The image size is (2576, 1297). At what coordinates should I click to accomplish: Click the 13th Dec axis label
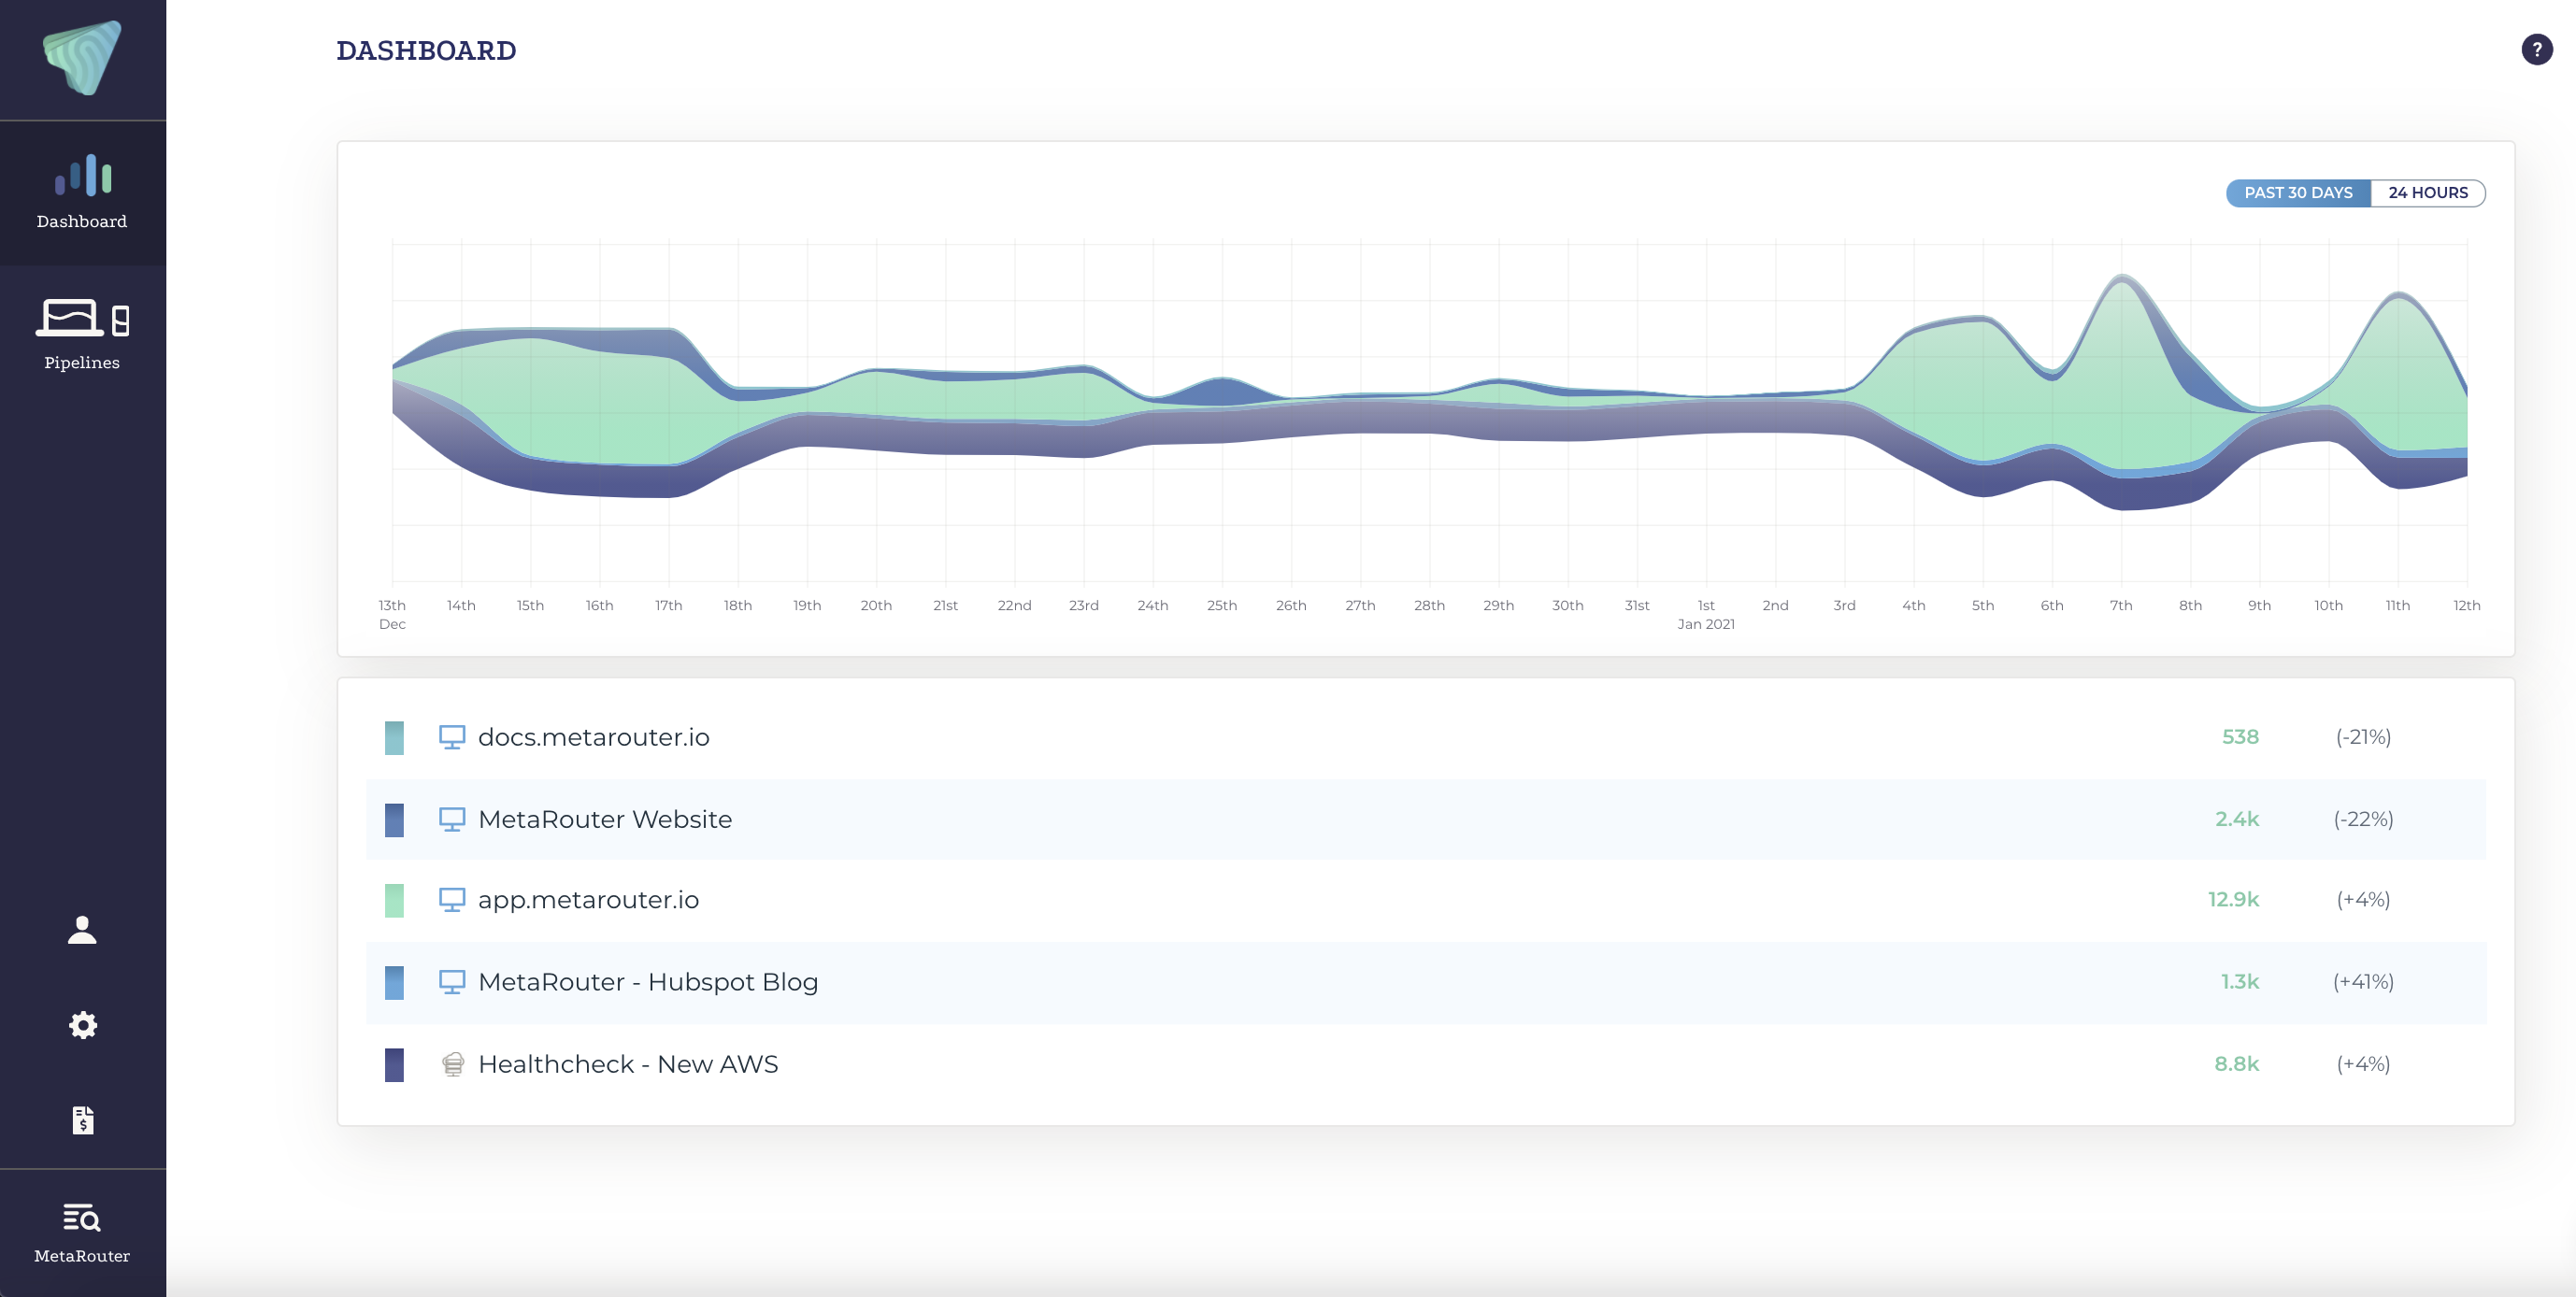[x=392, y=614]
